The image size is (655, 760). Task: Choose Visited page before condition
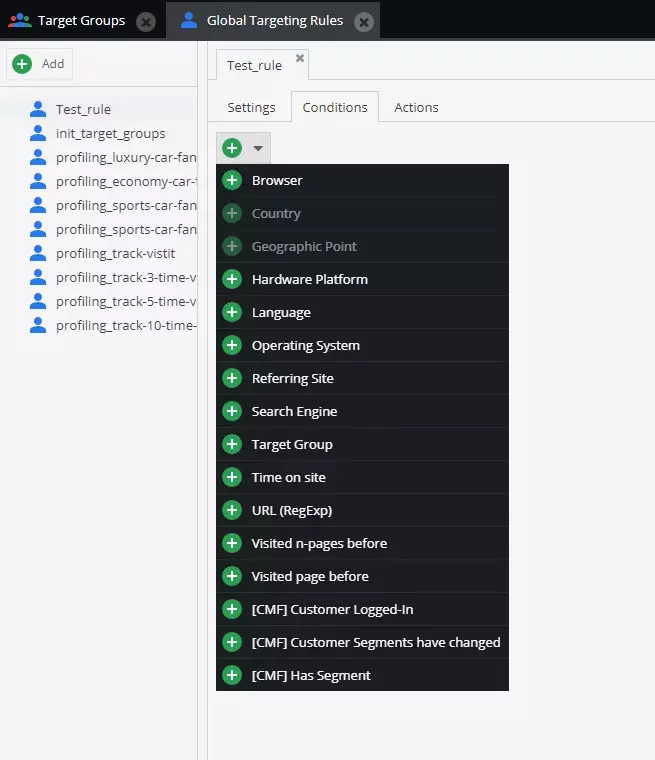coord(362,576)
